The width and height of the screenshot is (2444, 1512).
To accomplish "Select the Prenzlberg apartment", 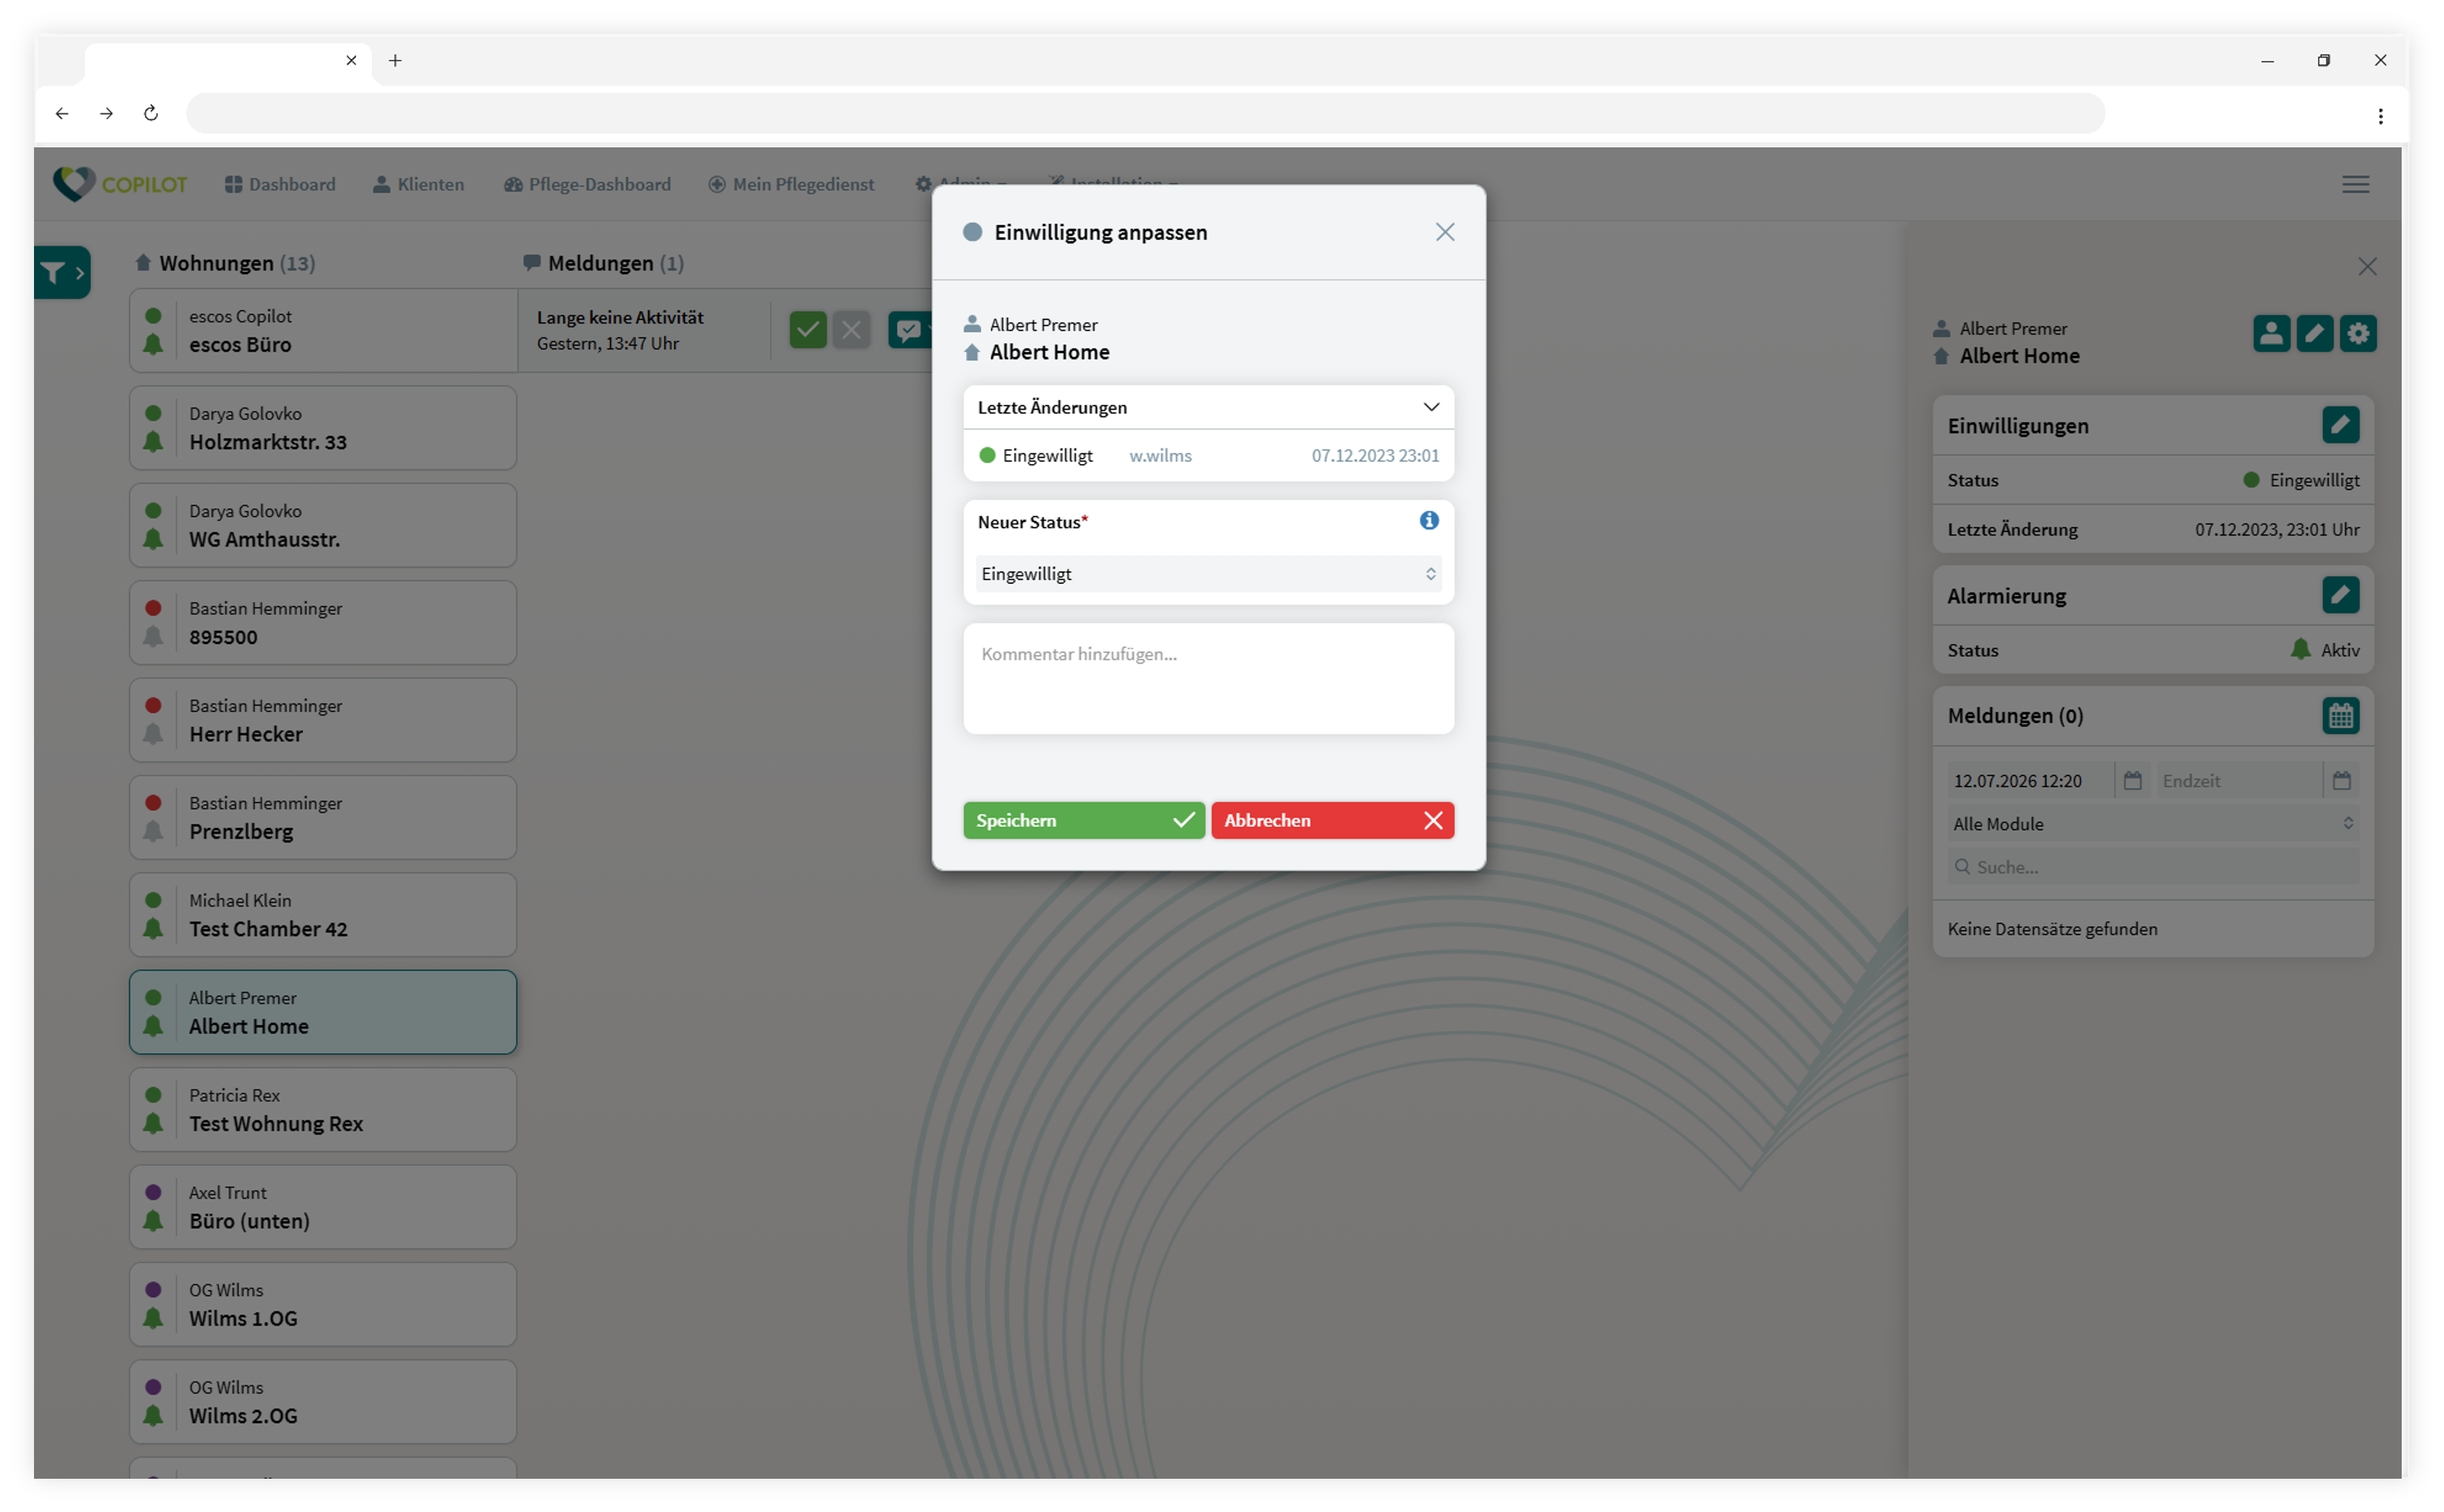I will tap(323, 818).
